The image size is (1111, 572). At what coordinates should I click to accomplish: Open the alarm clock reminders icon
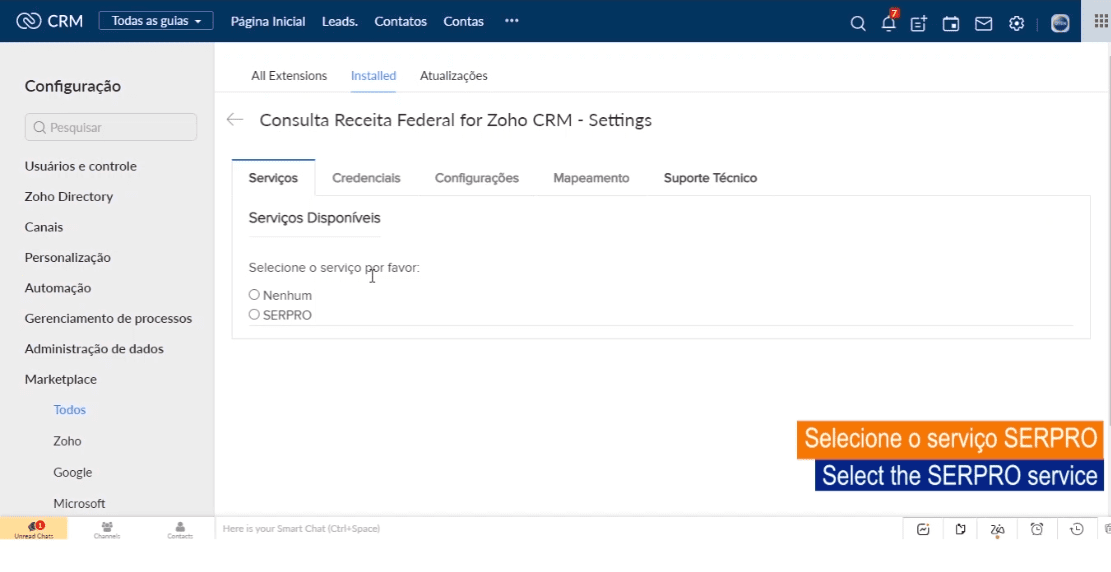(x=1037, y=529)
